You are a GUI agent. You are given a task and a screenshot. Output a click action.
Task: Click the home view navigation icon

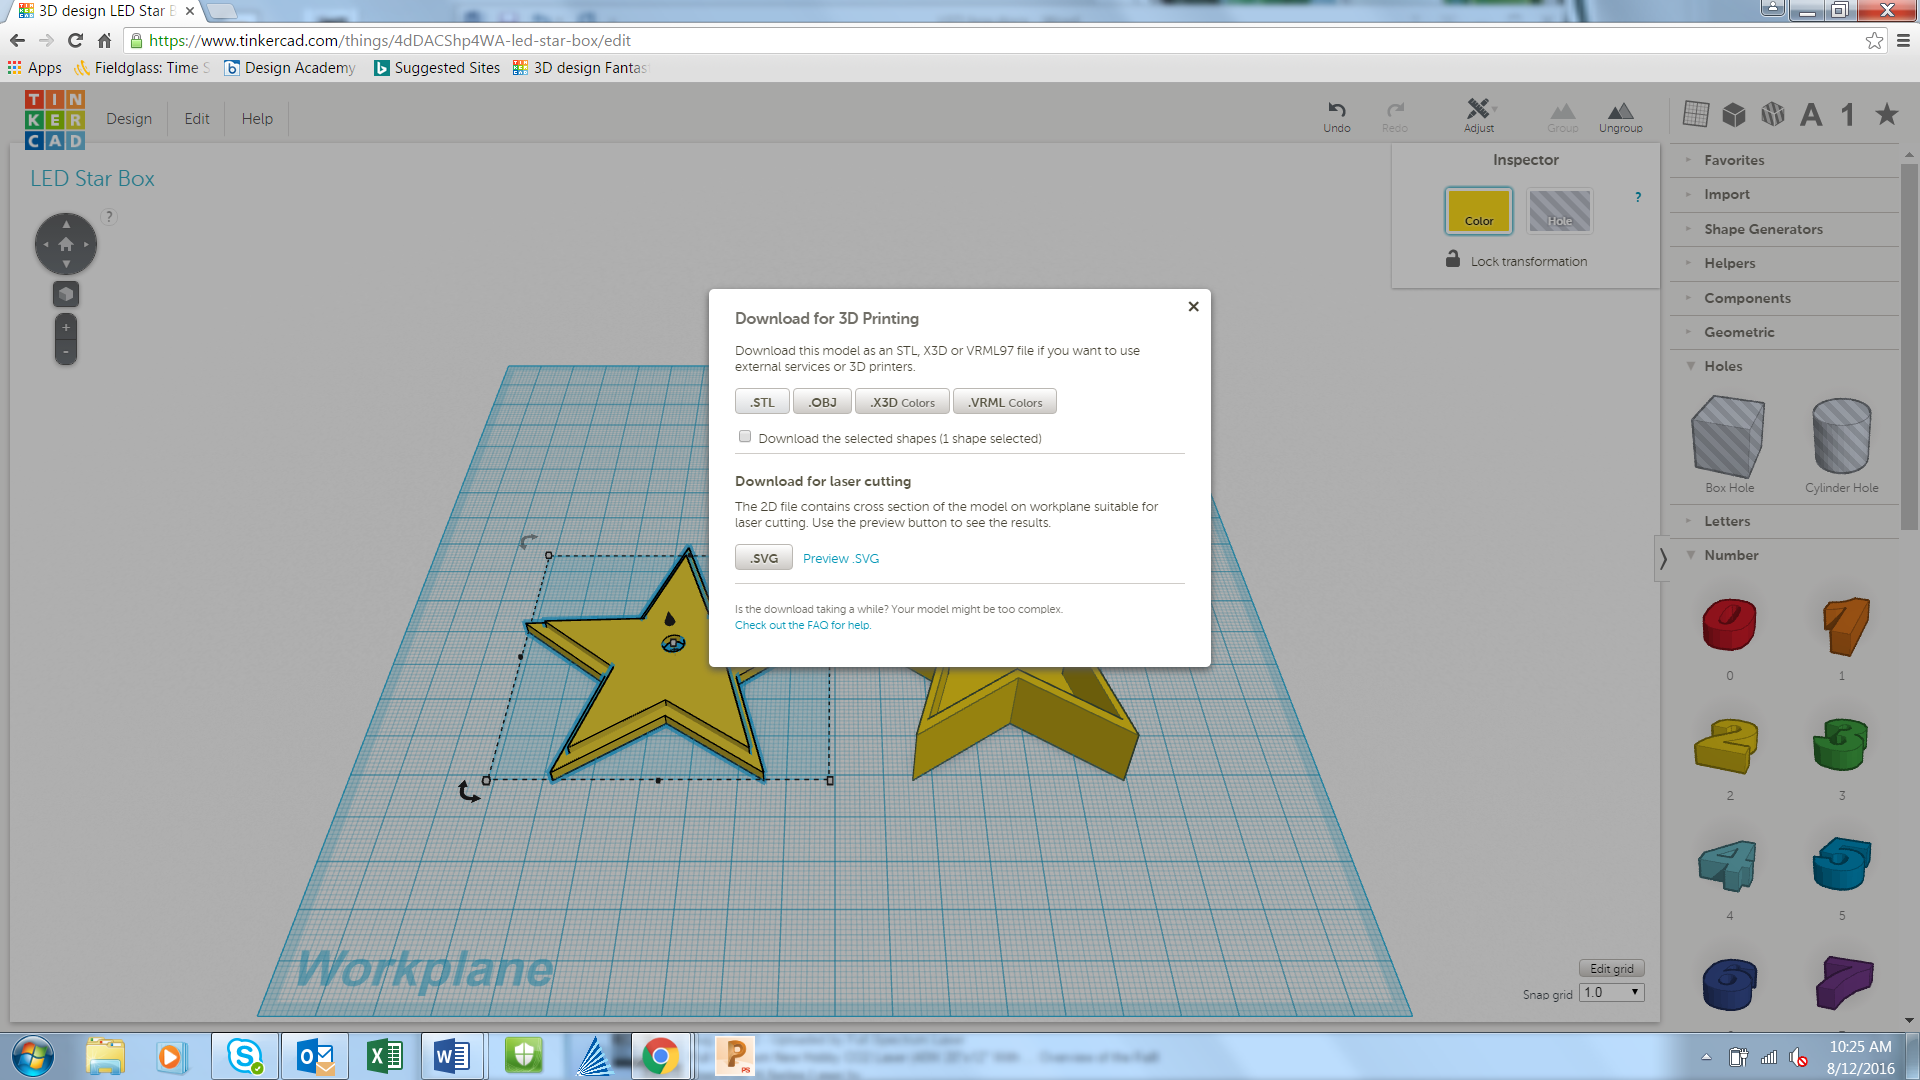tap(66, 244)
